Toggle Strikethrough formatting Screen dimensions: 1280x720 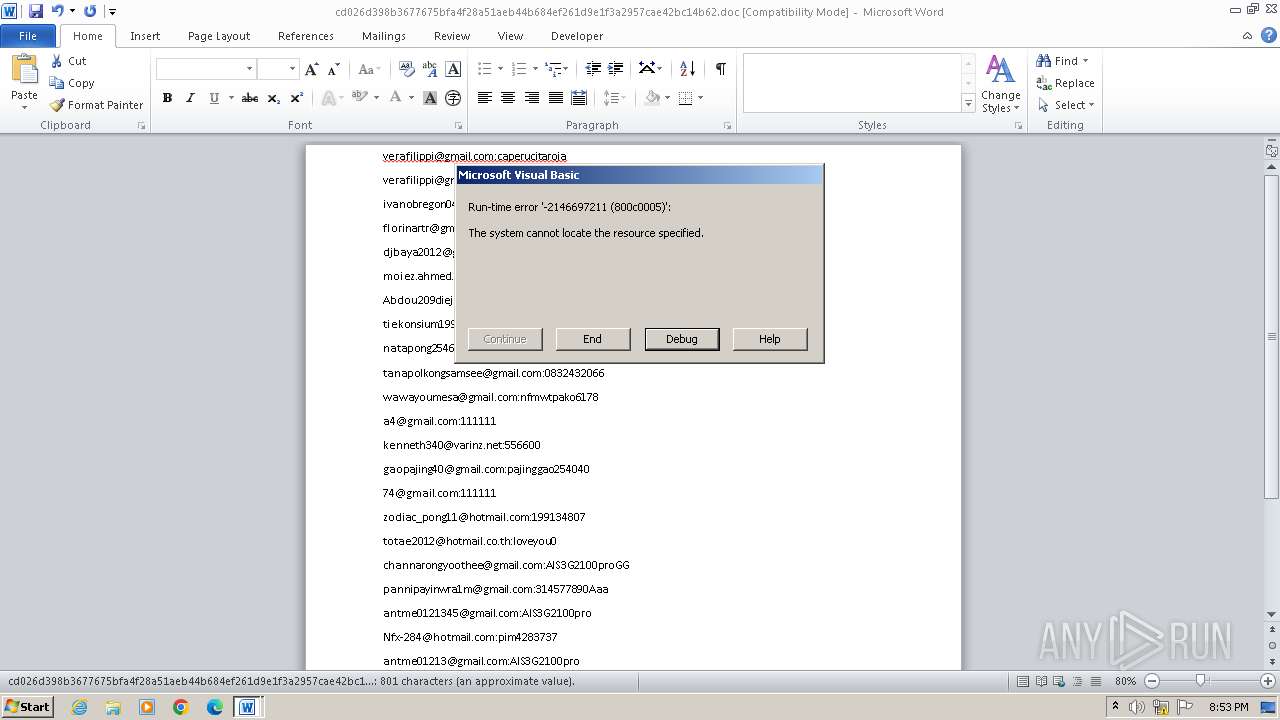(x=250, y=98)
